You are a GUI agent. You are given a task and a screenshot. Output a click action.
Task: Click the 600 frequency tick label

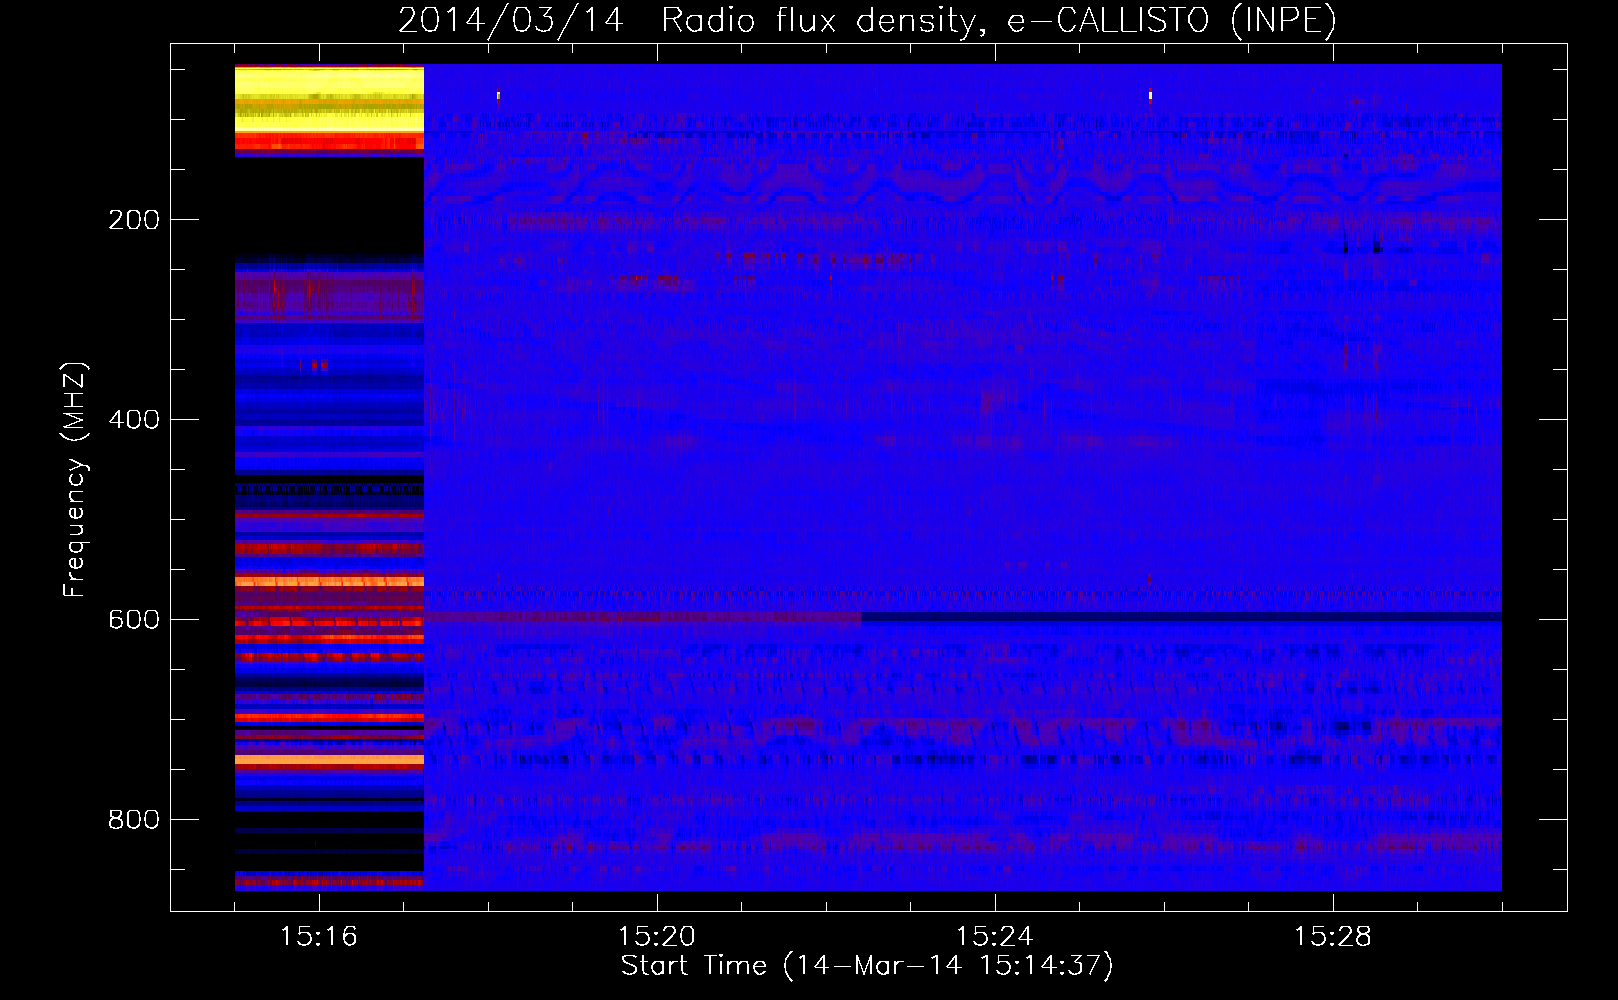click(x=134, y=620)
